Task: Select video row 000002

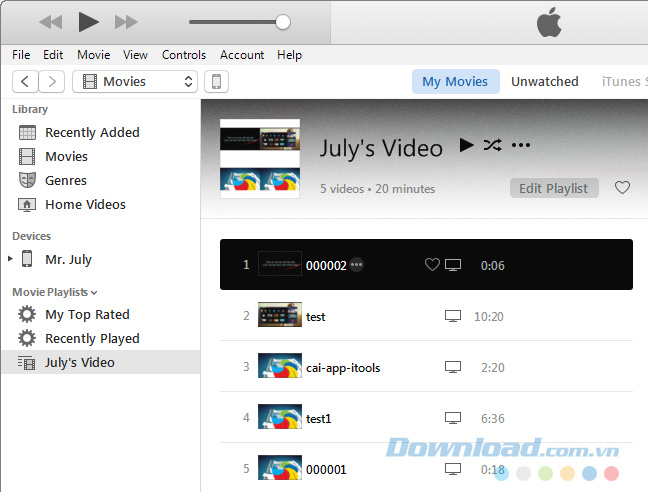Action: 426,264
